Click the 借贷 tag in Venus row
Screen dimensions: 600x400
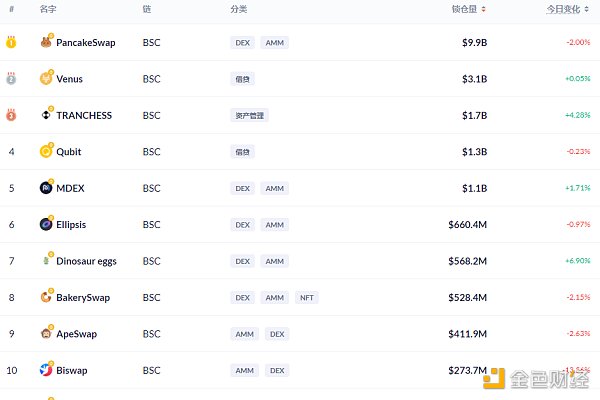click(243, 79)
